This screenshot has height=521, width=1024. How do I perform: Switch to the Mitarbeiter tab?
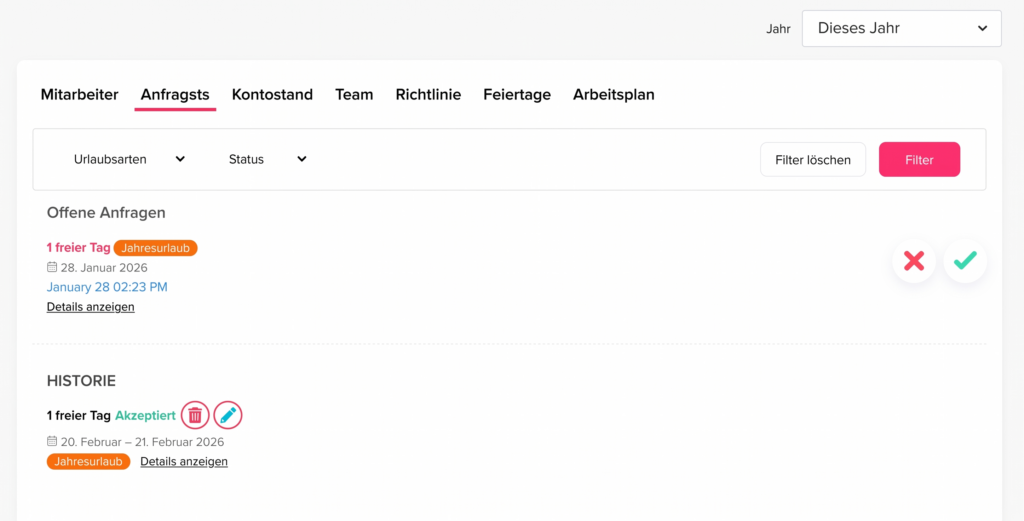79,95
